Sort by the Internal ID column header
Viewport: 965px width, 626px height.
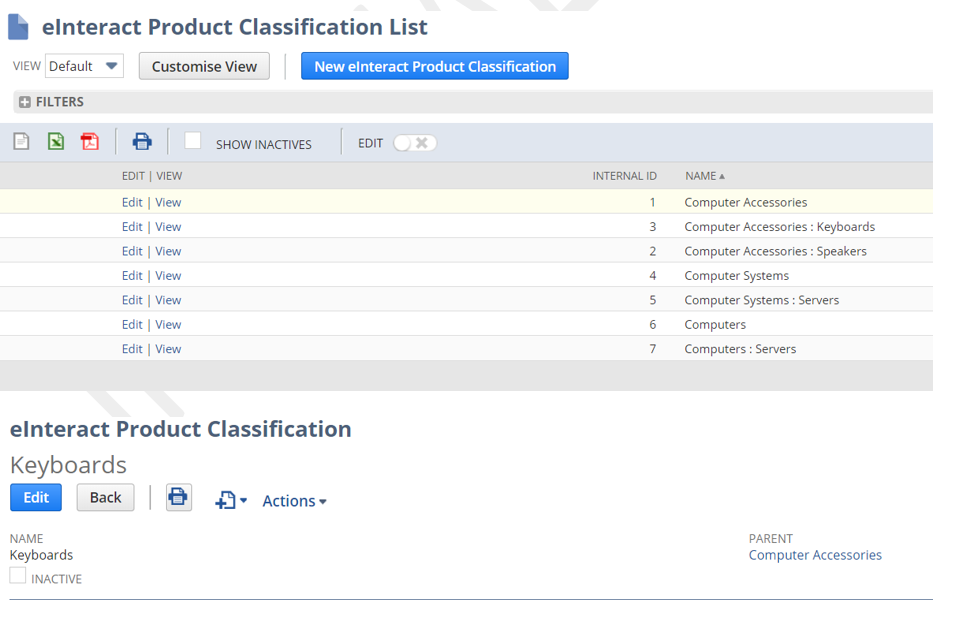624,176
